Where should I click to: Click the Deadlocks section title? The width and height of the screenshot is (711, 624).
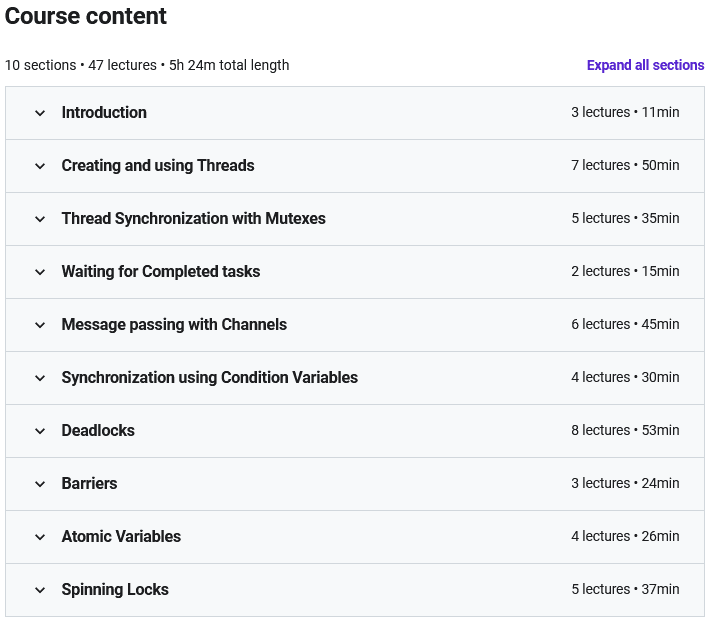[98, 430]
